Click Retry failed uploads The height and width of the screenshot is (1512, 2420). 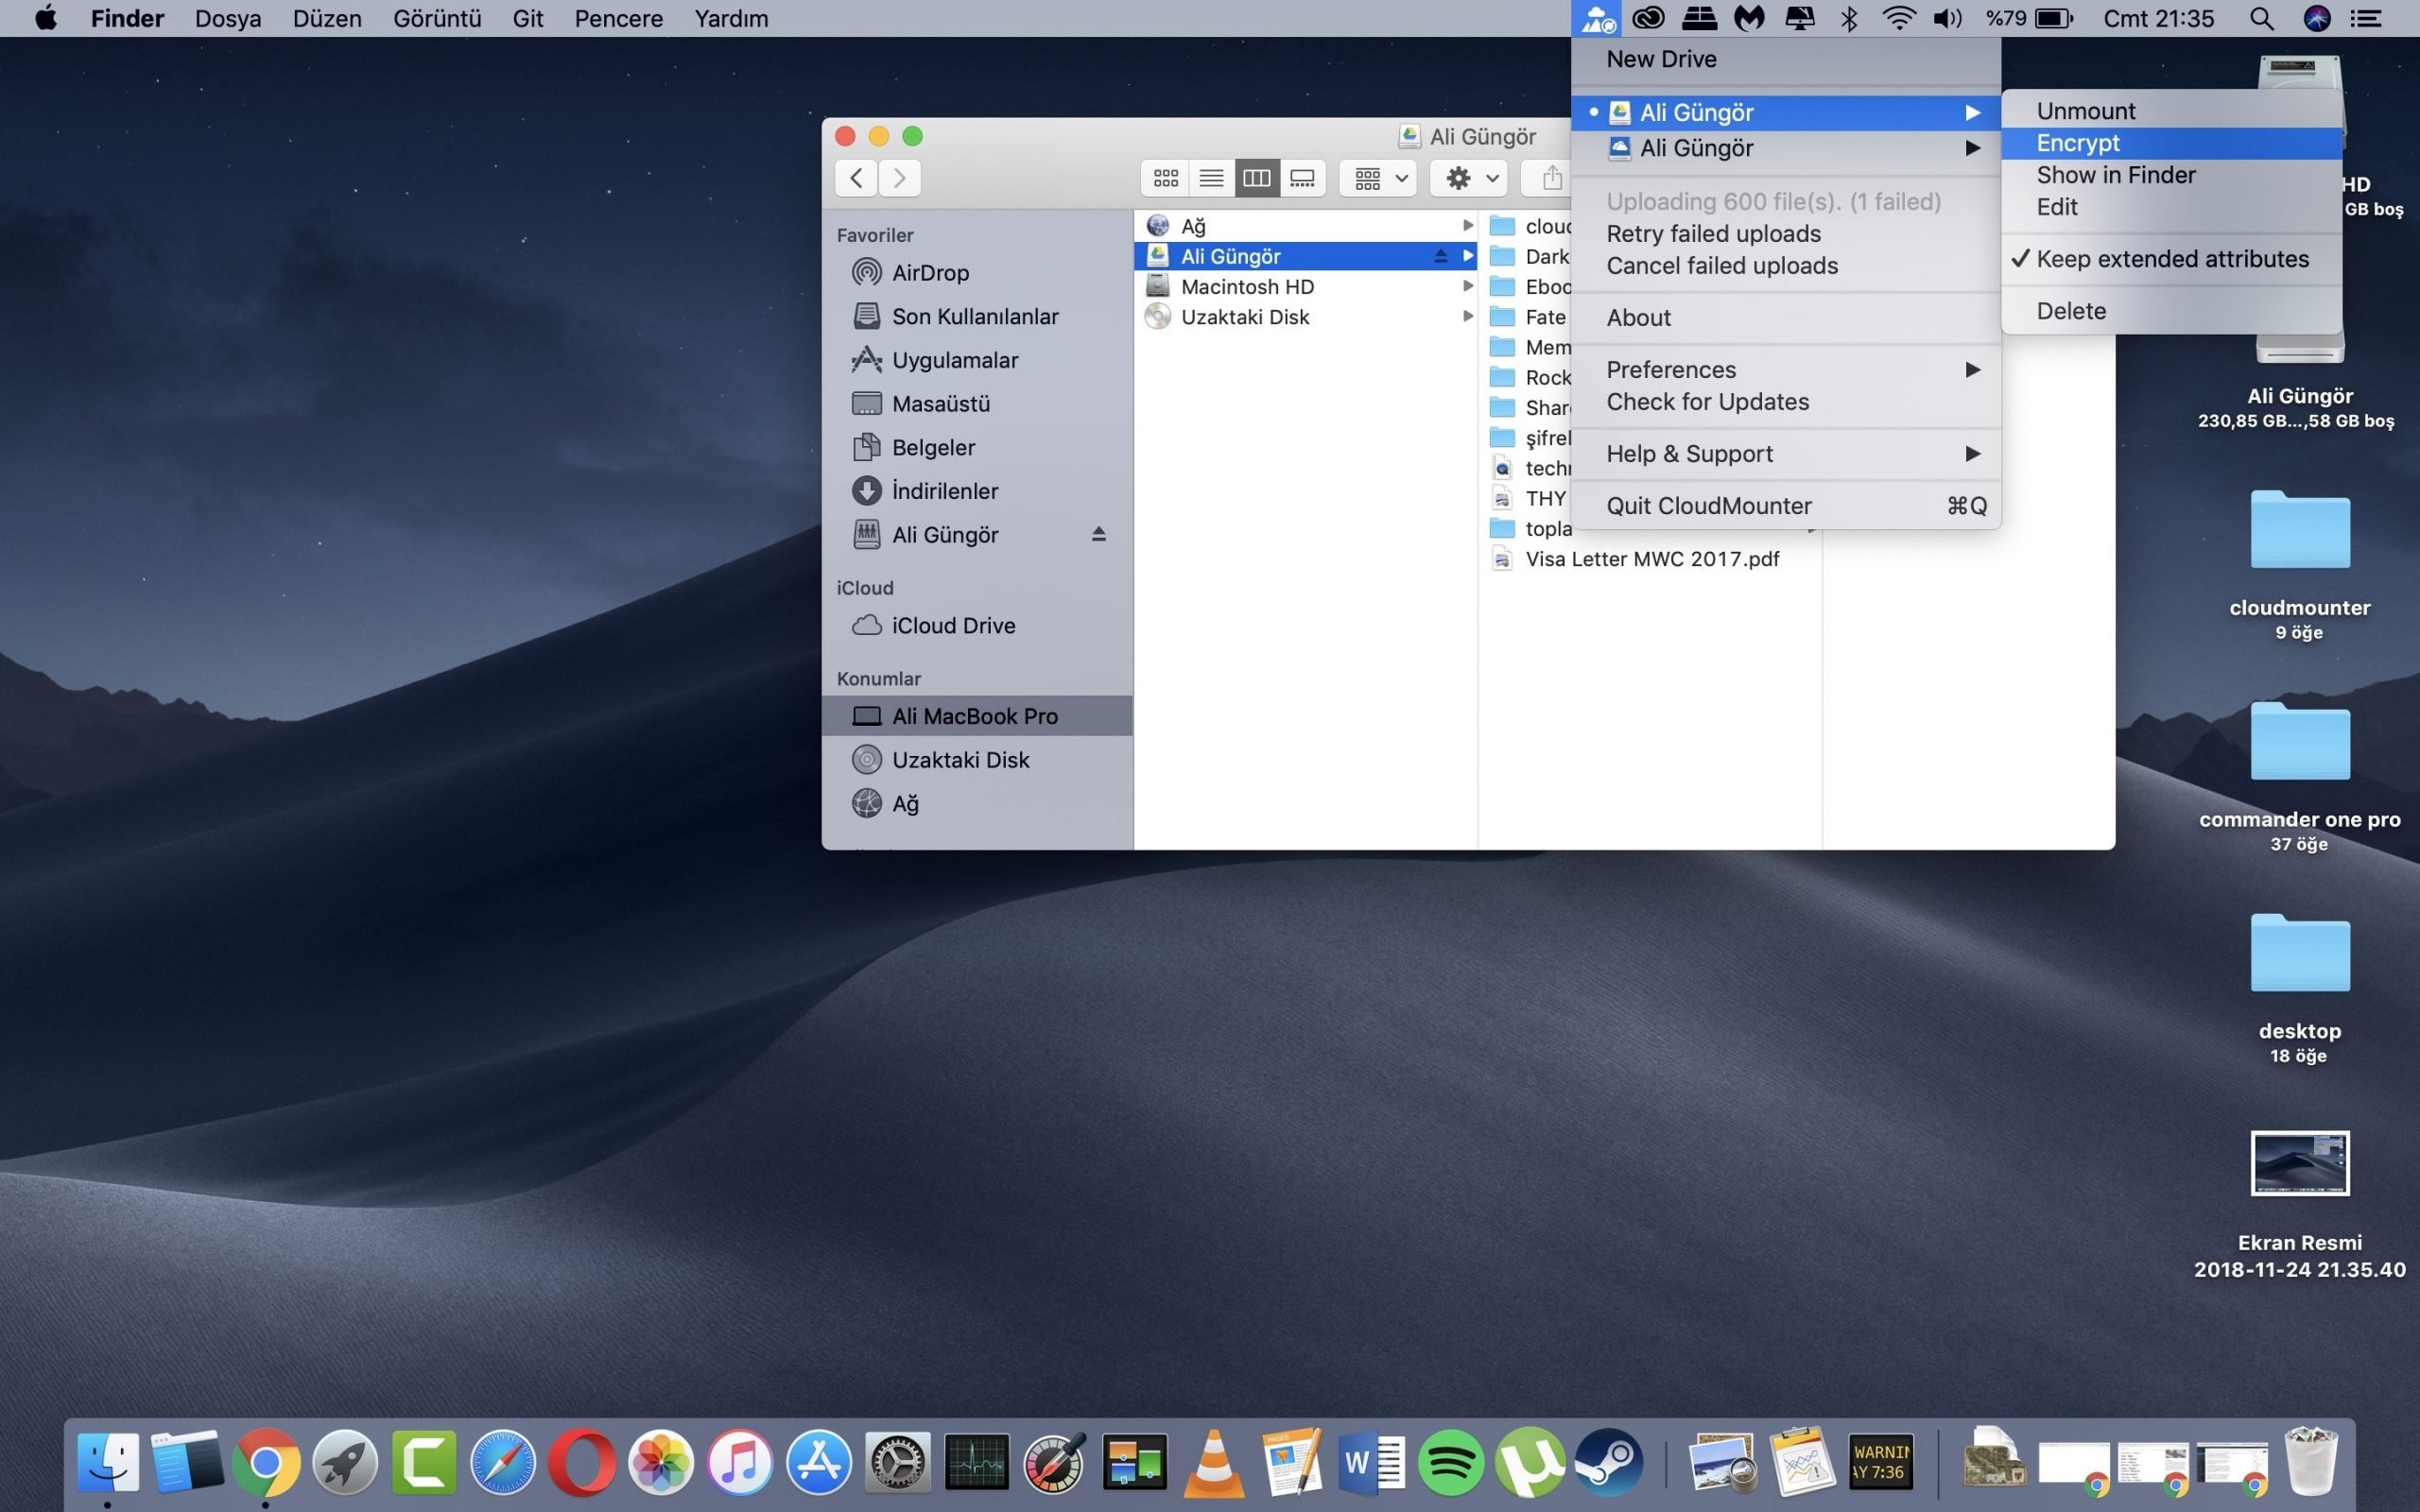(1713, 234)
